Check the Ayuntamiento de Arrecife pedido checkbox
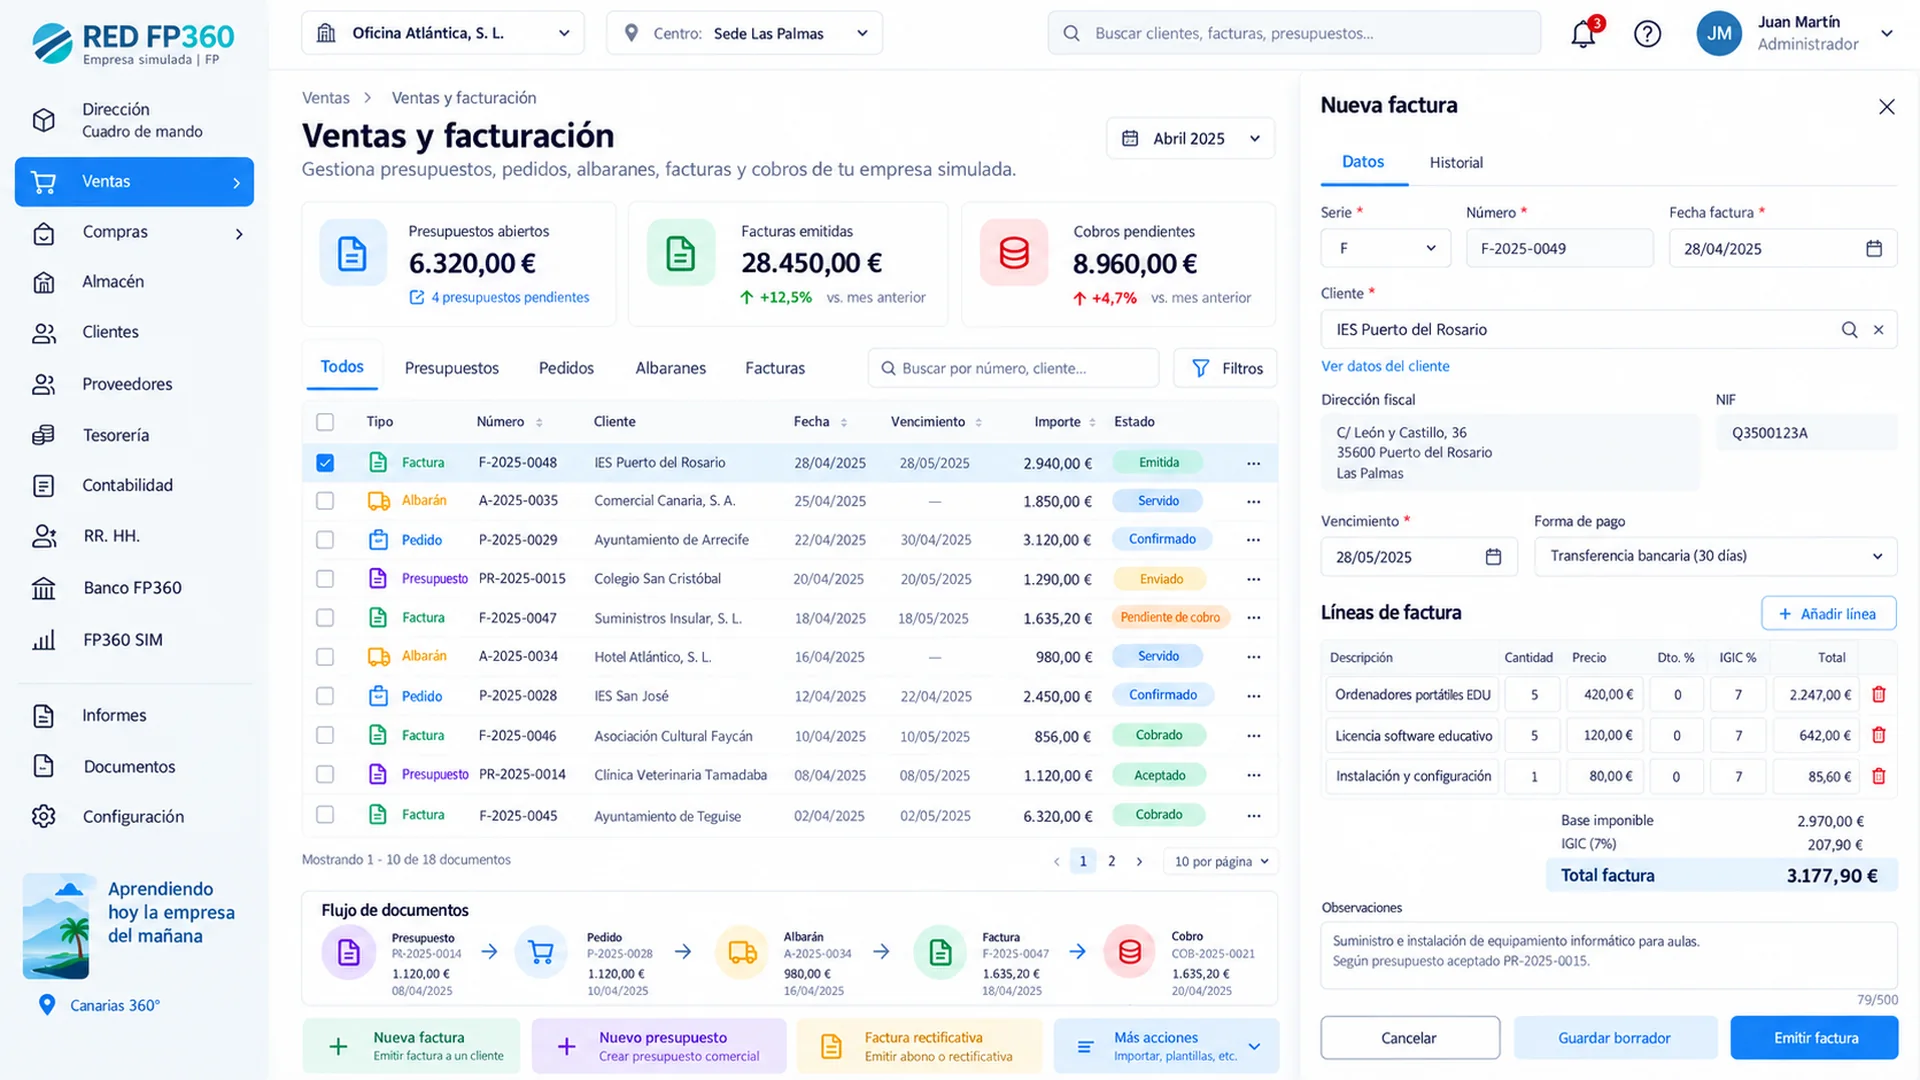This screenshot has height=1080, width=1920. 325,540
